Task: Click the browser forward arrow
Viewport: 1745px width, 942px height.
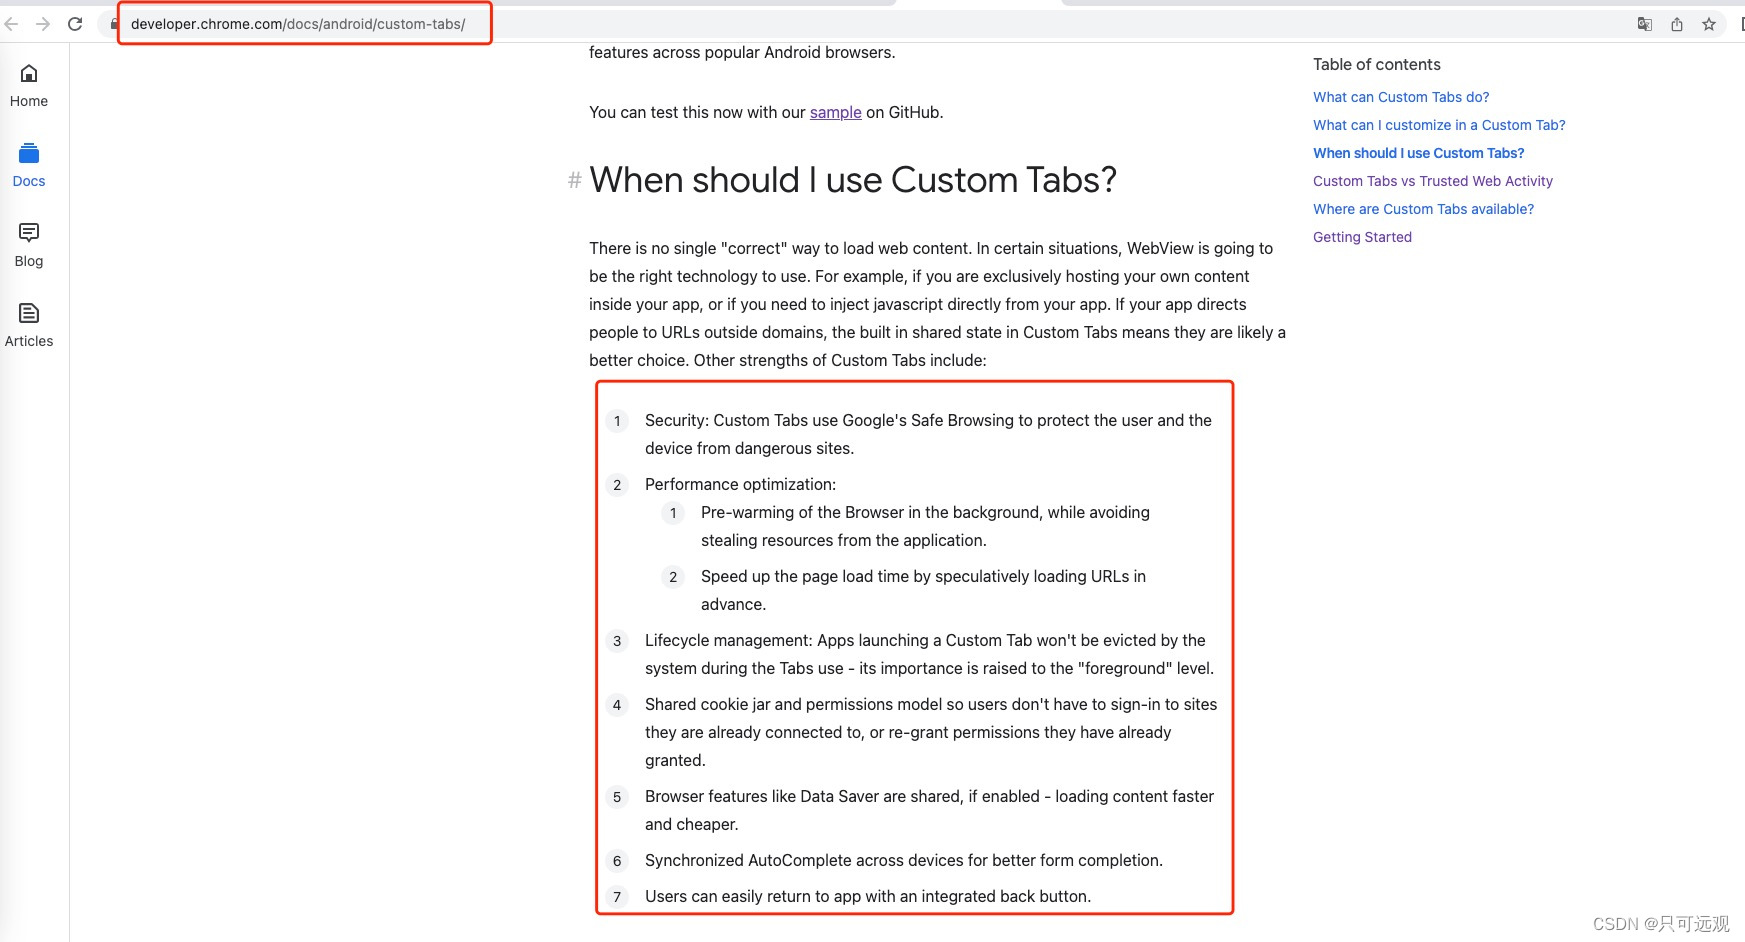Action: 43,24
